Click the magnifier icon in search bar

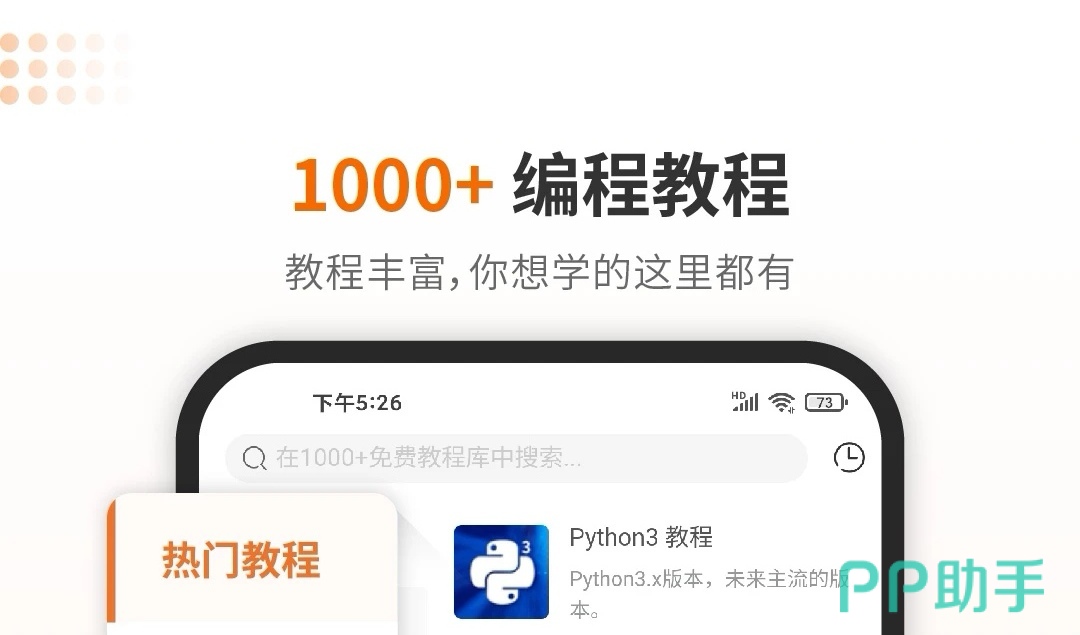[x=254, y=457]
